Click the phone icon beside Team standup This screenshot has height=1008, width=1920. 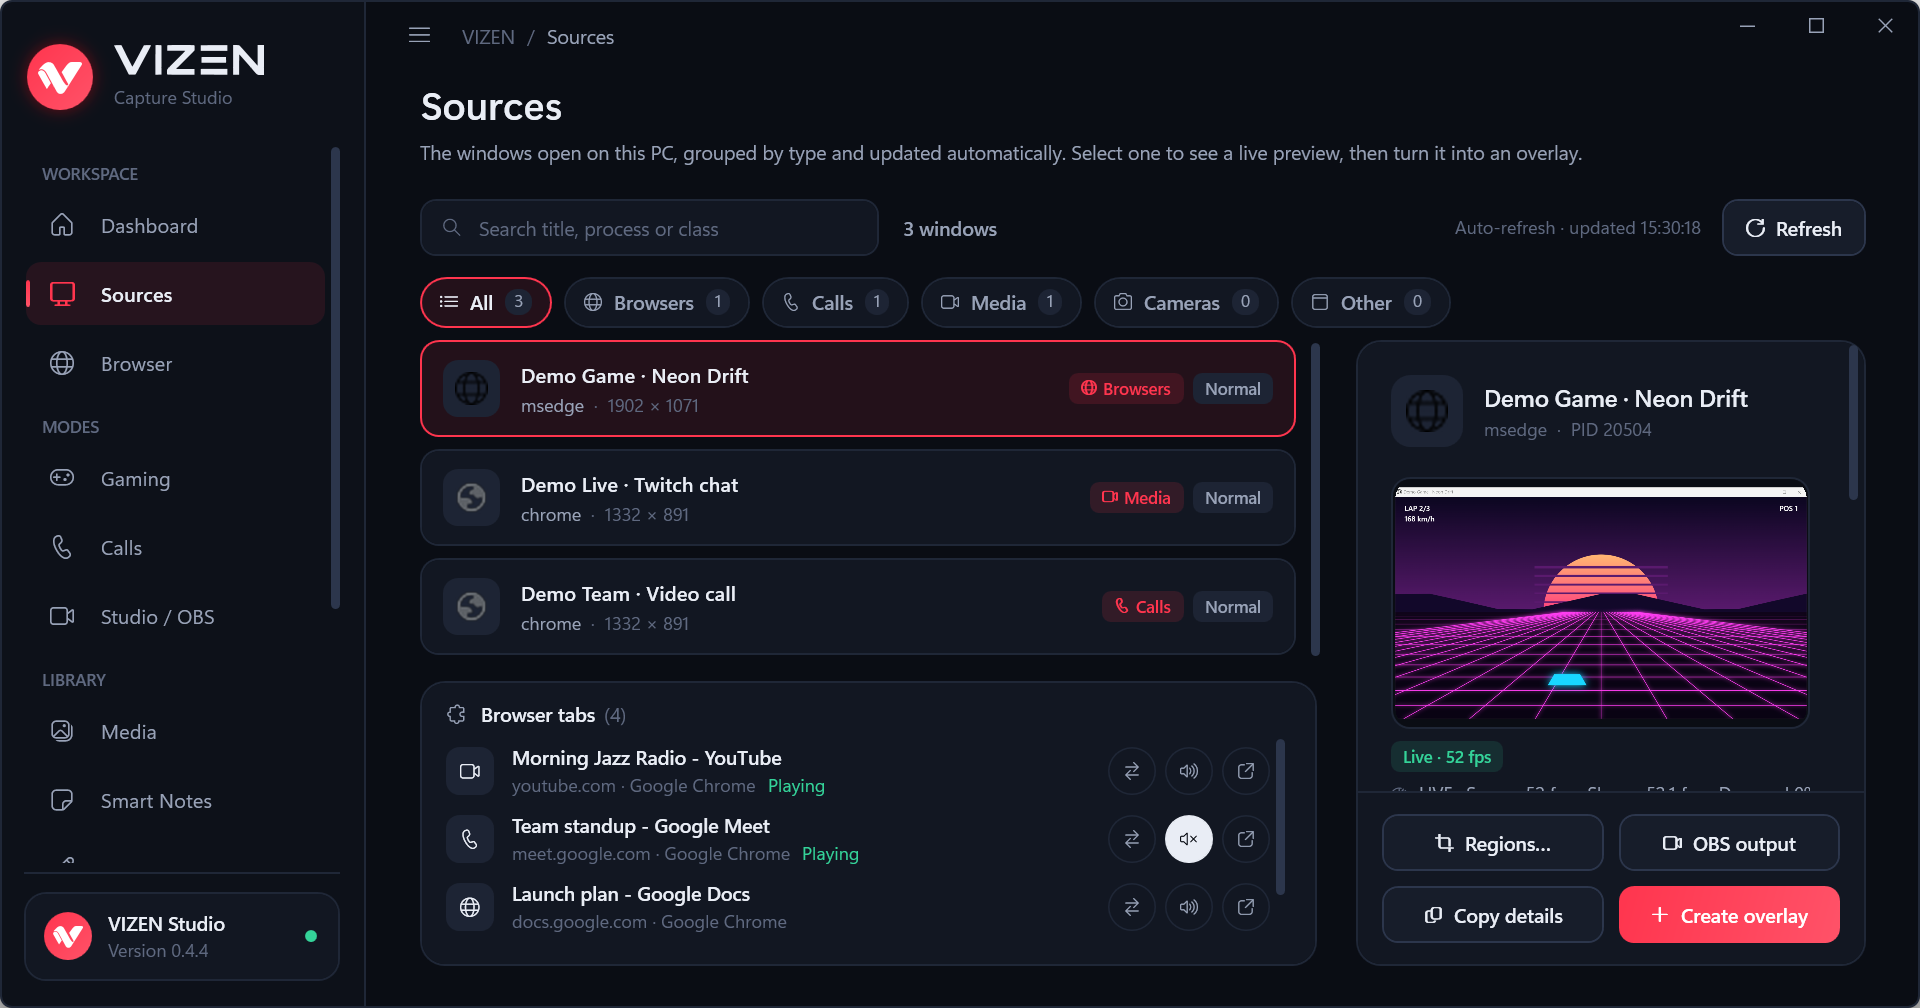click(470, 839)
